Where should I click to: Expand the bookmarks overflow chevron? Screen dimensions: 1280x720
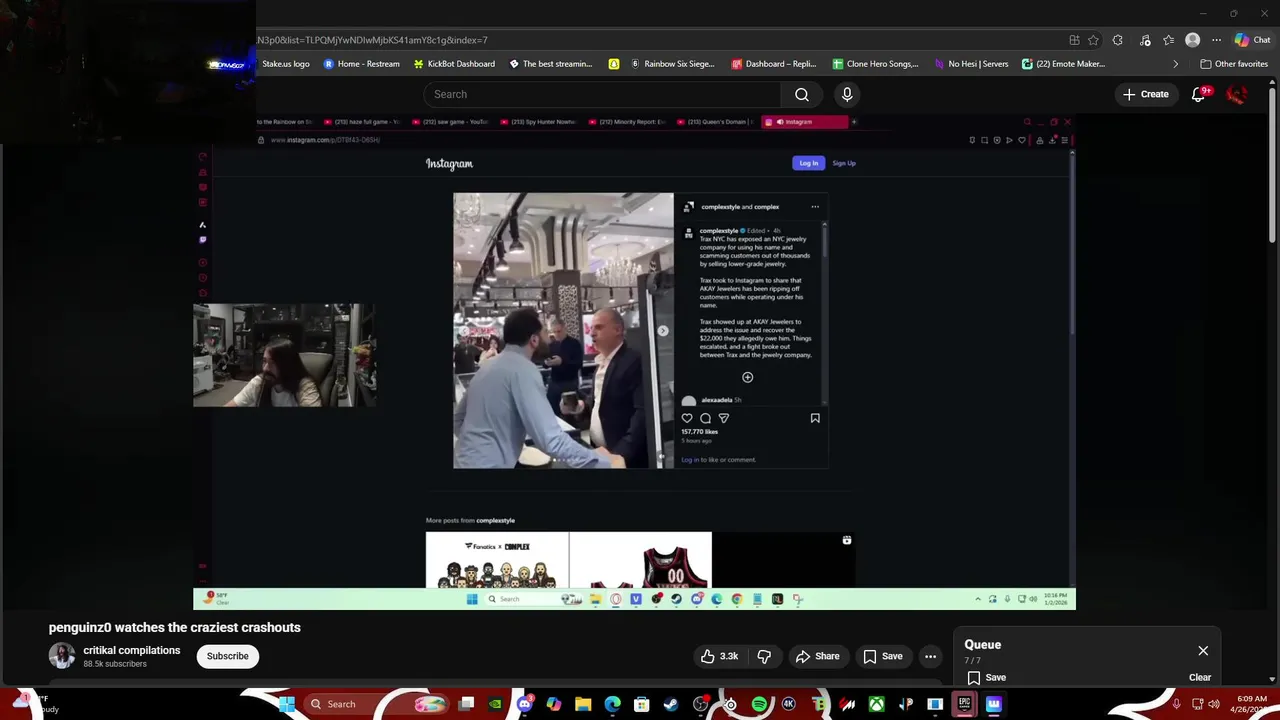click(x=1175, y=64)
